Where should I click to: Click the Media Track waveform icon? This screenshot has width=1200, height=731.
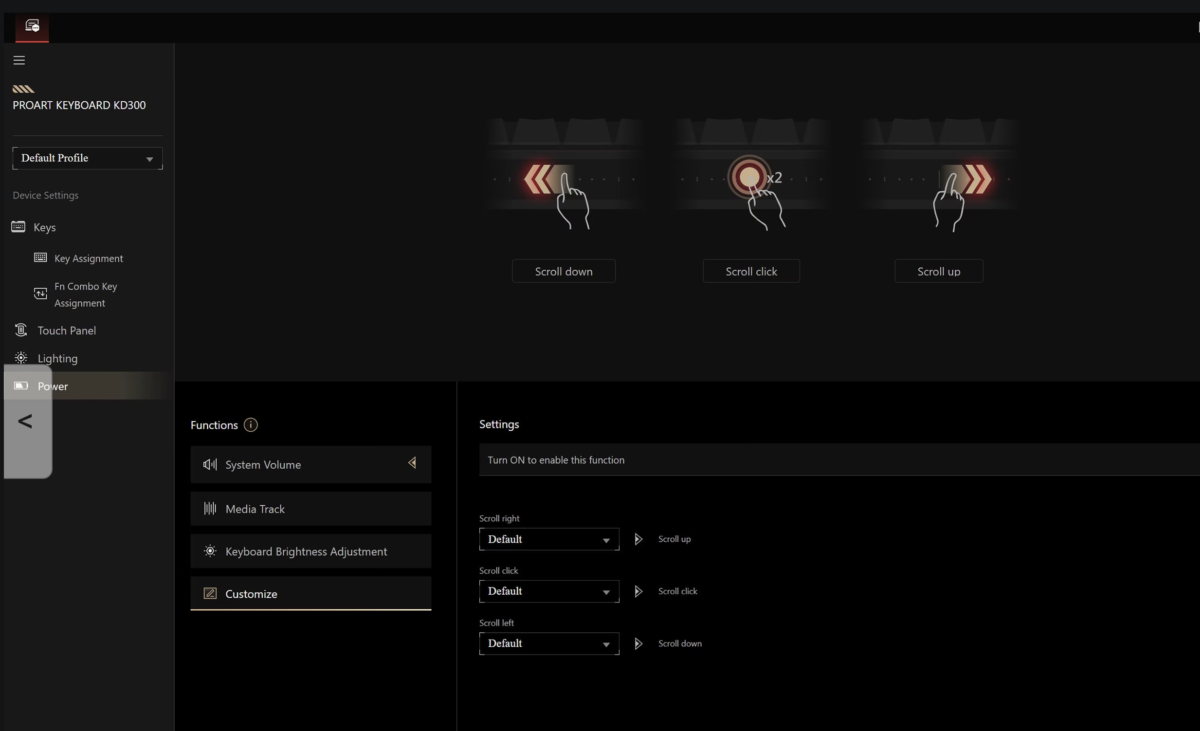click(x=210, y=509)
